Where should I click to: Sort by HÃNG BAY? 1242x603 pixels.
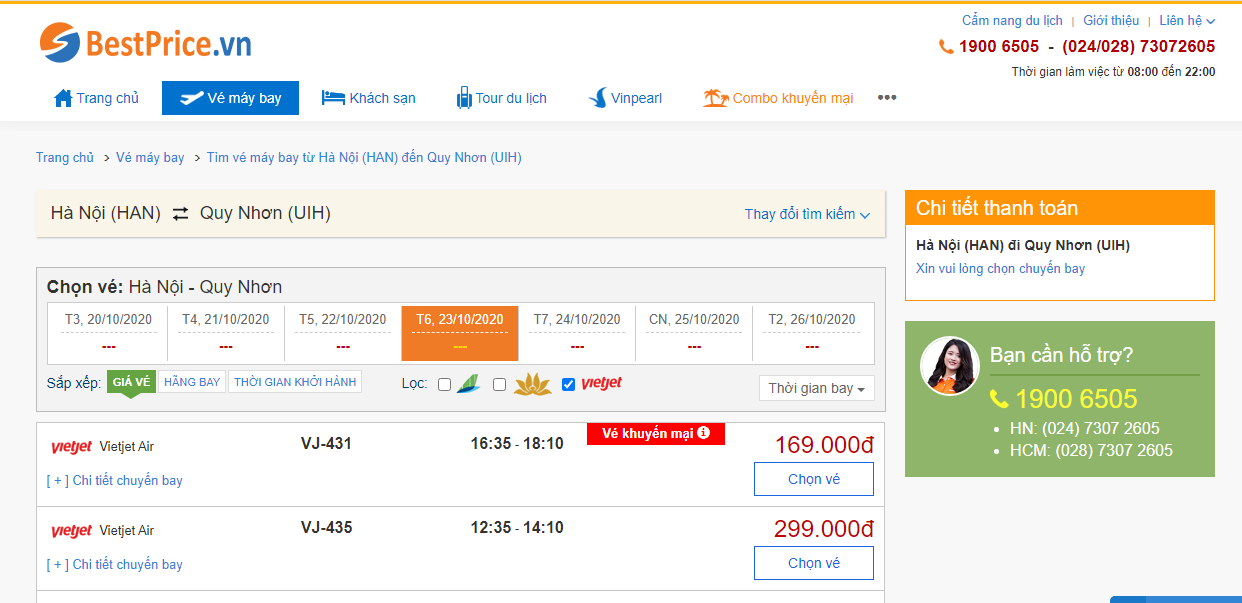192,382
